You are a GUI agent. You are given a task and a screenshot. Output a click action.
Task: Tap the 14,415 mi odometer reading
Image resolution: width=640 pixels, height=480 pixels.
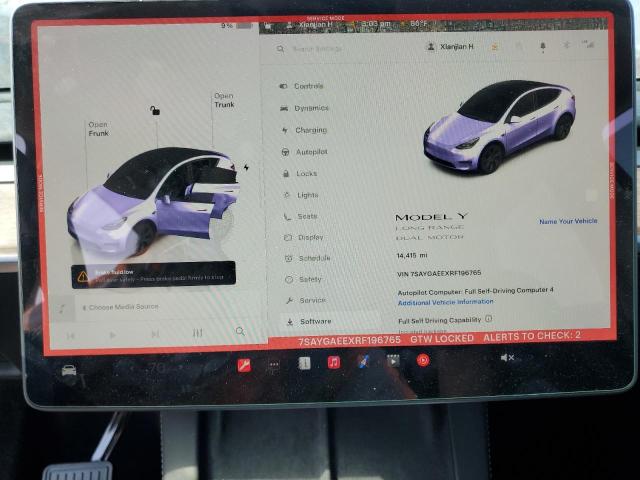coord(412,256)
